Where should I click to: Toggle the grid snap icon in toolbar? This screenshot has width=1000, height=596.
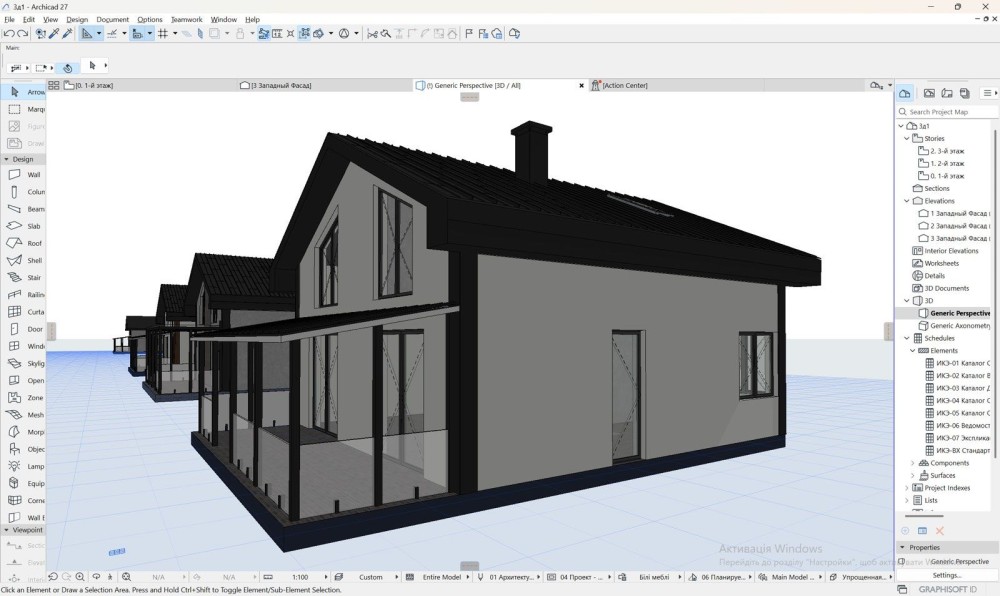click(x=162, y=33)
